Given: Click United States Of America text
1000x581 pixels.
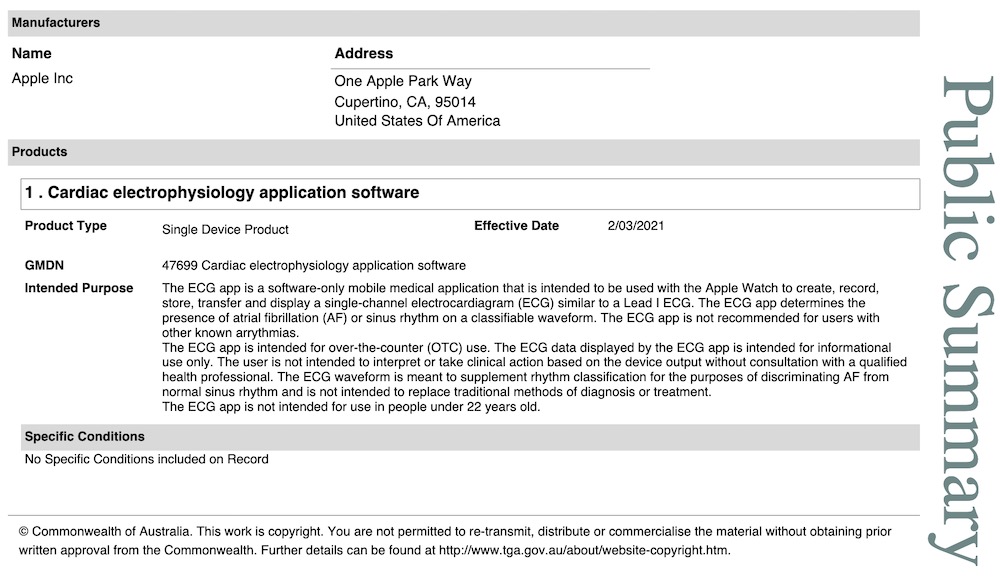Looking at the screenshot, I should (417, 121).
